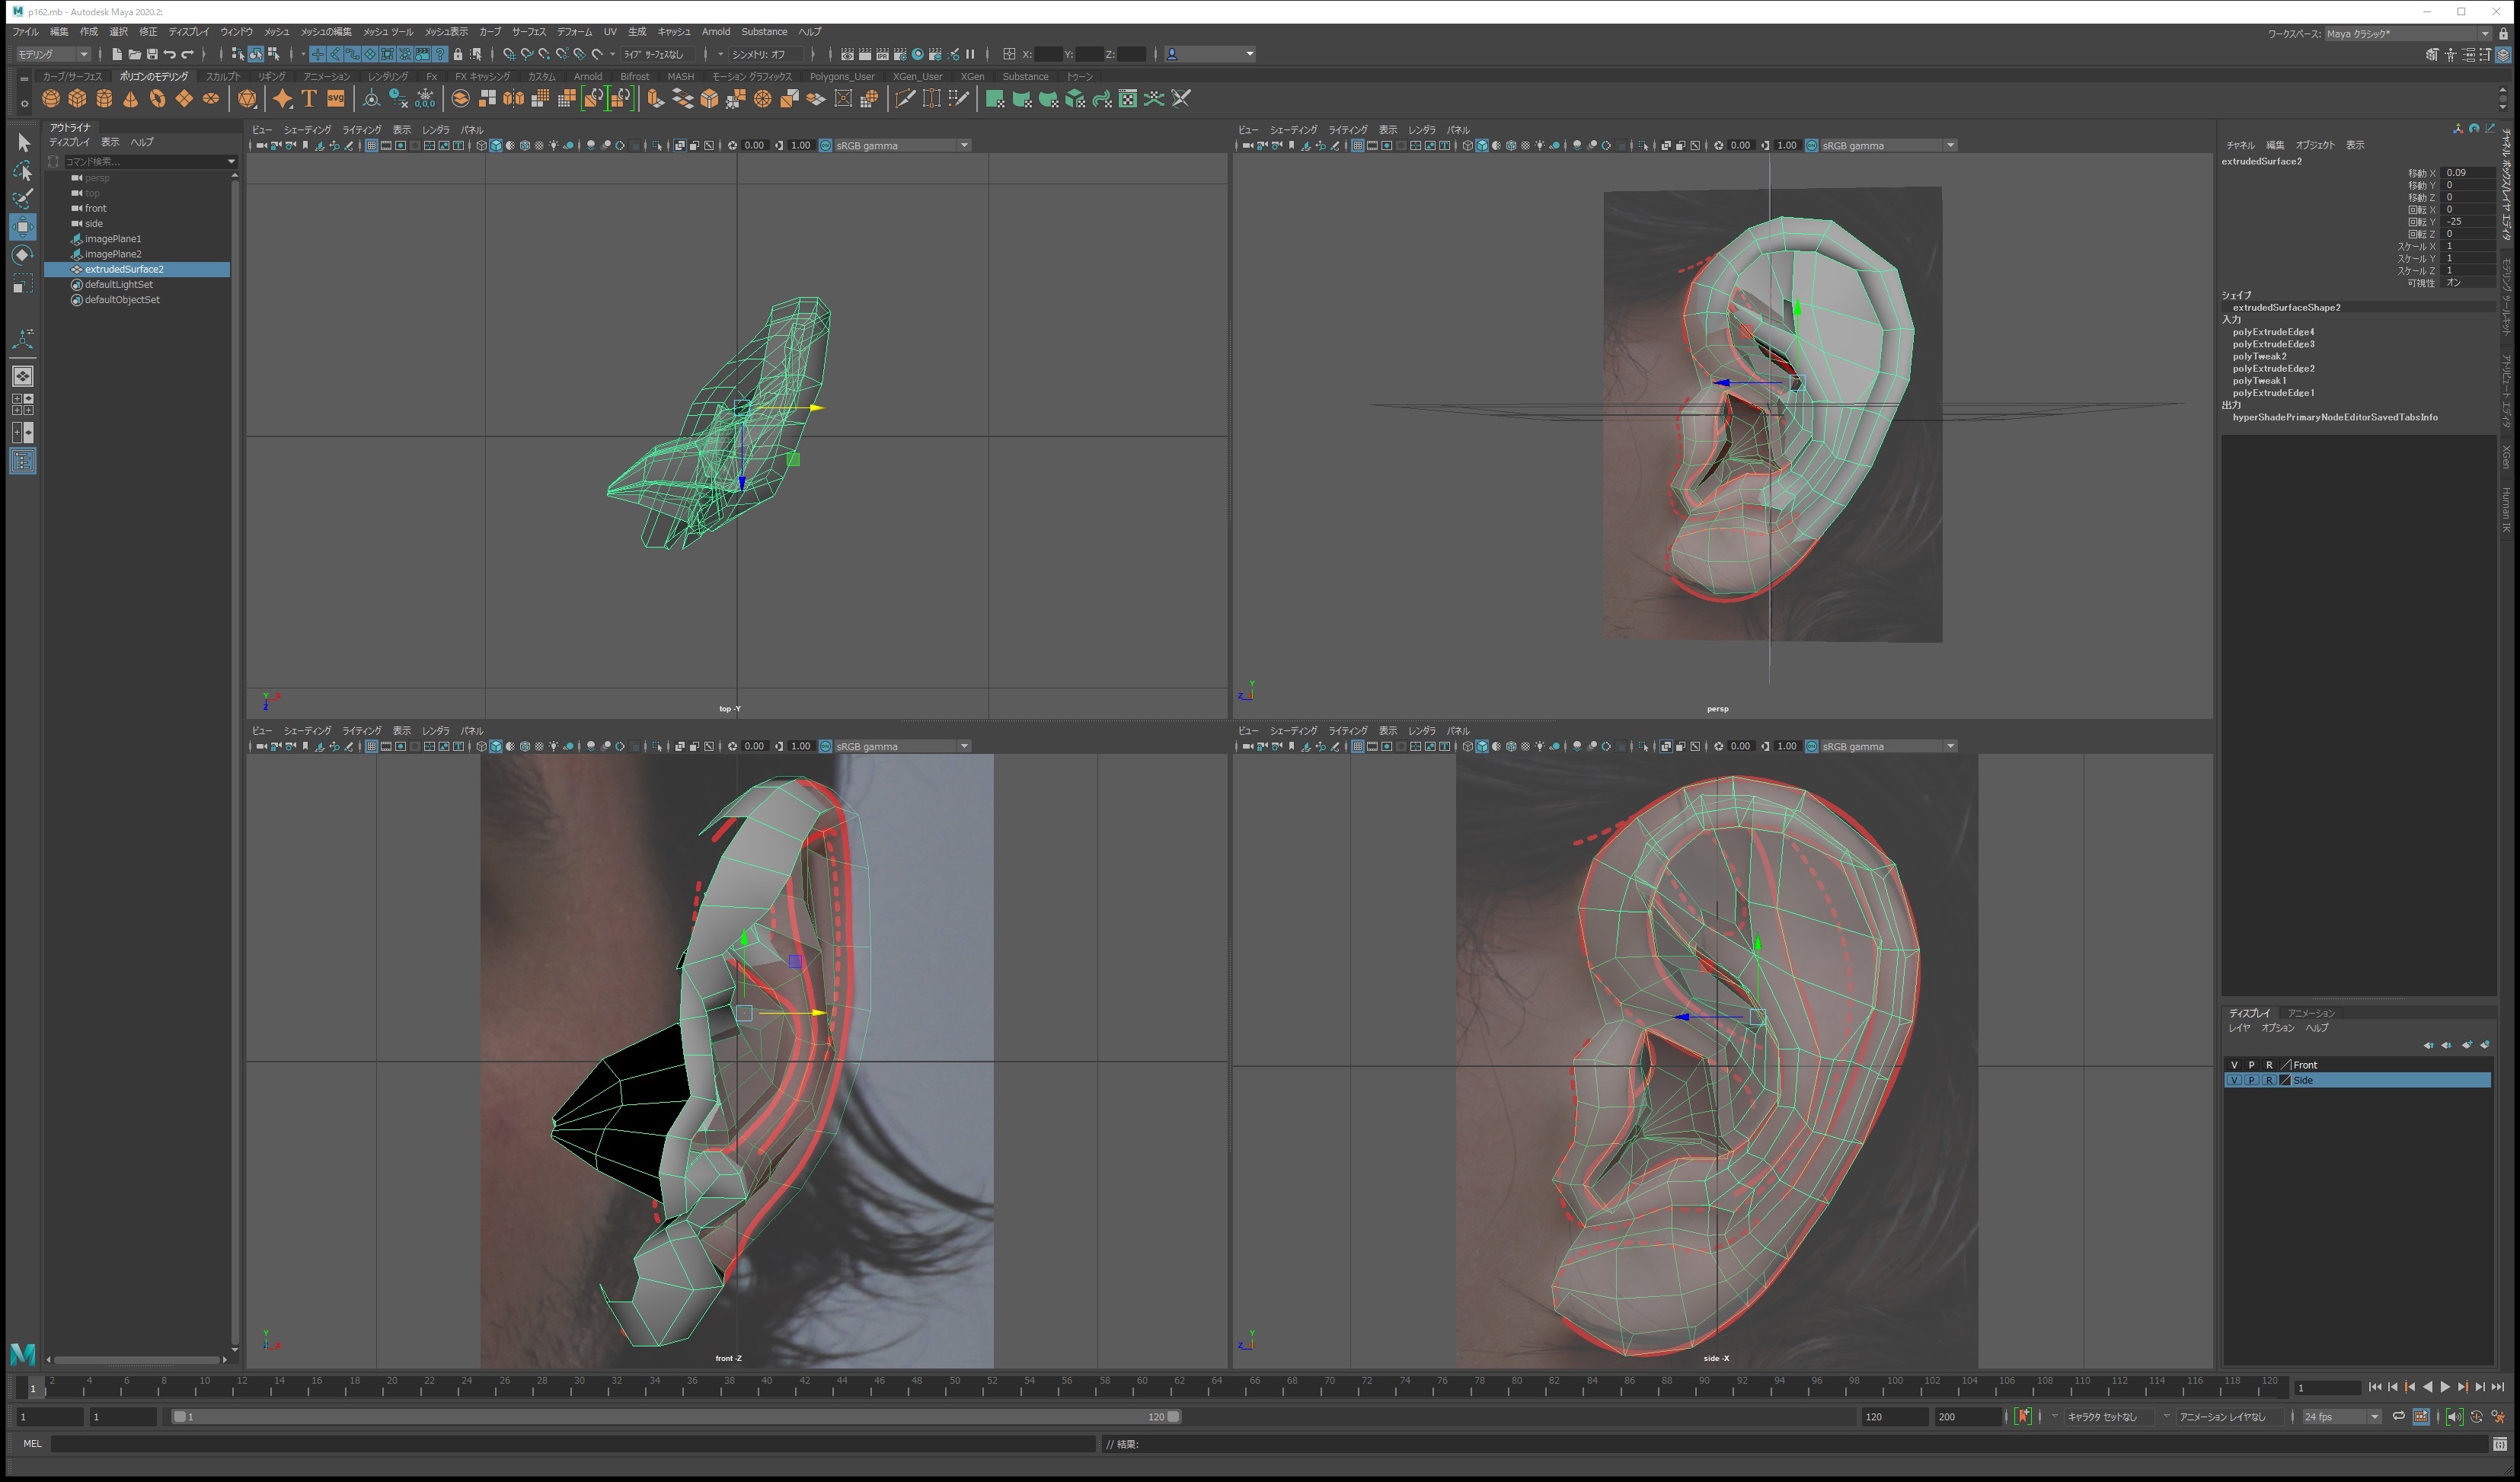Switch to the スカルプト shelf tab

pos(222,76)
